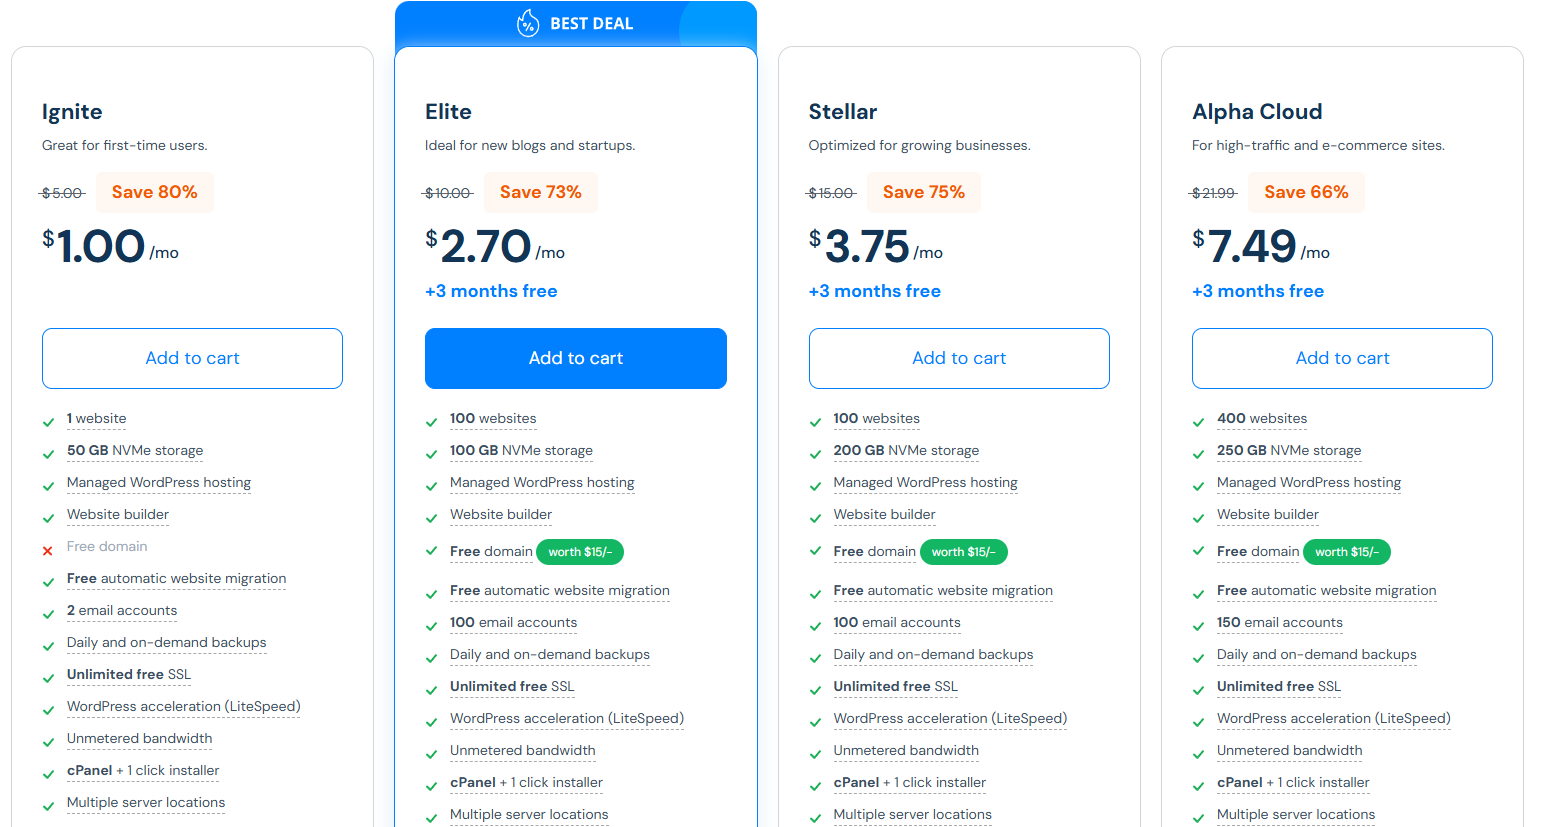Add the Stellar plan to cart
The image size is (1544, 827).
pyautogui.click(x=959, y=358)
